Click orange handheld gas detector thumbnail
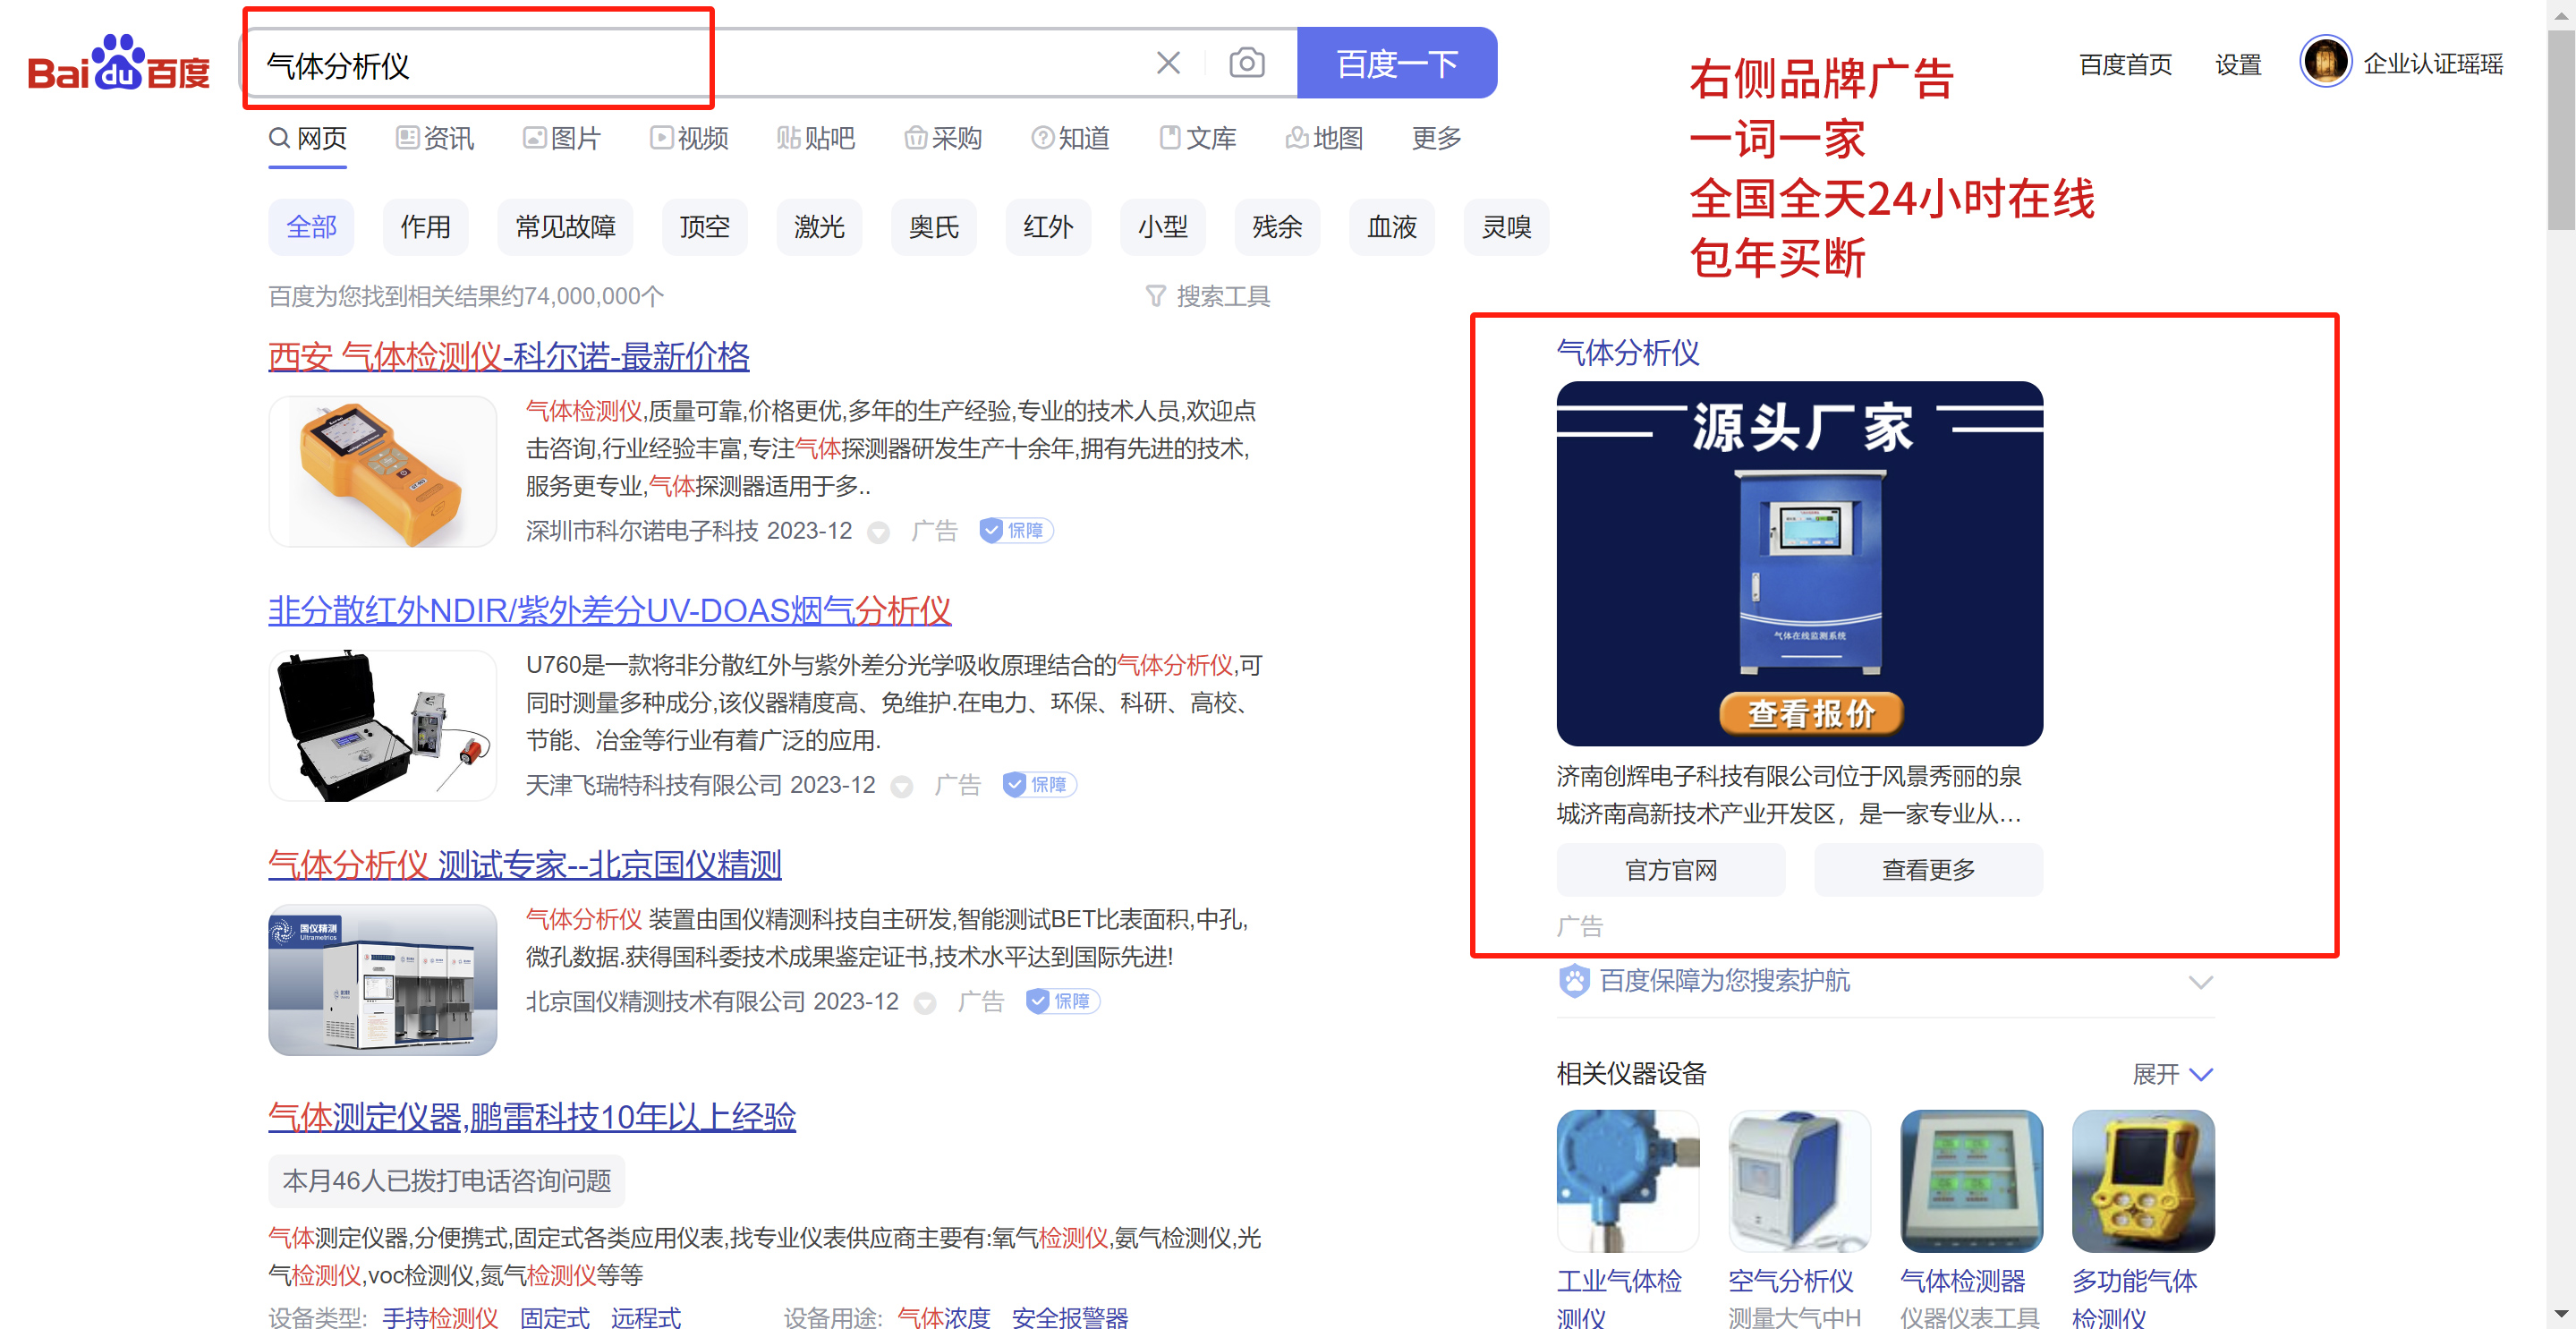 coord(382,471)
